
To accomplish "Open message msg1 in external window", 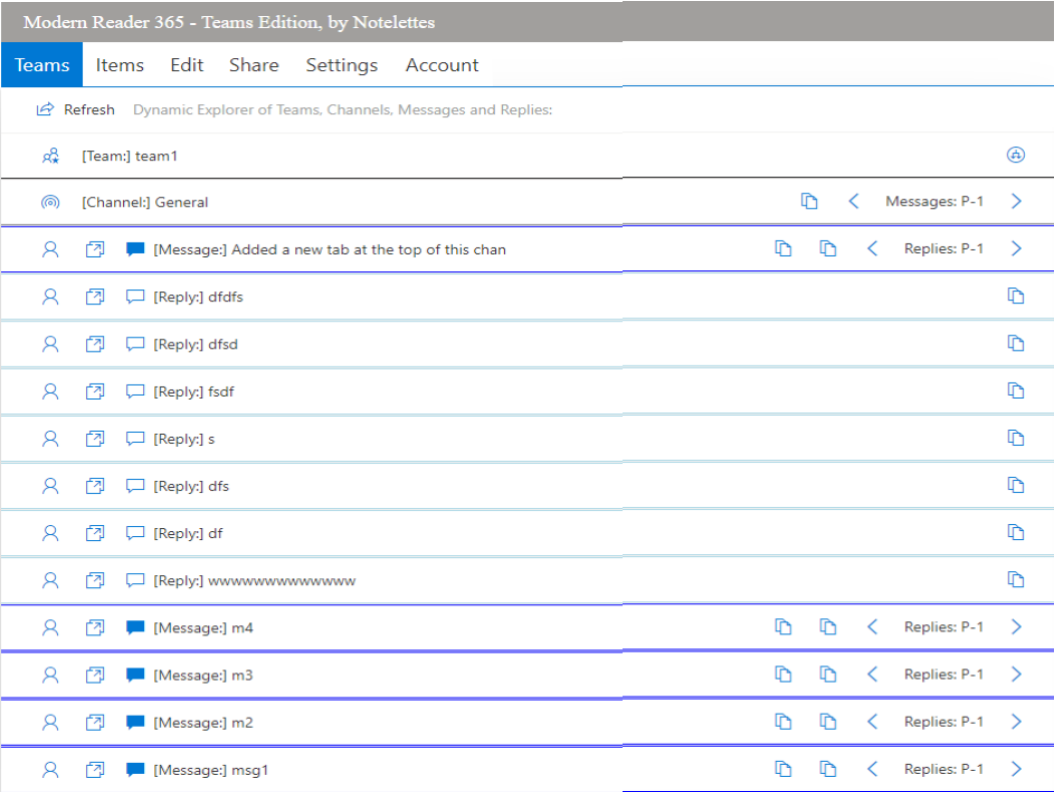I will 95,770.
